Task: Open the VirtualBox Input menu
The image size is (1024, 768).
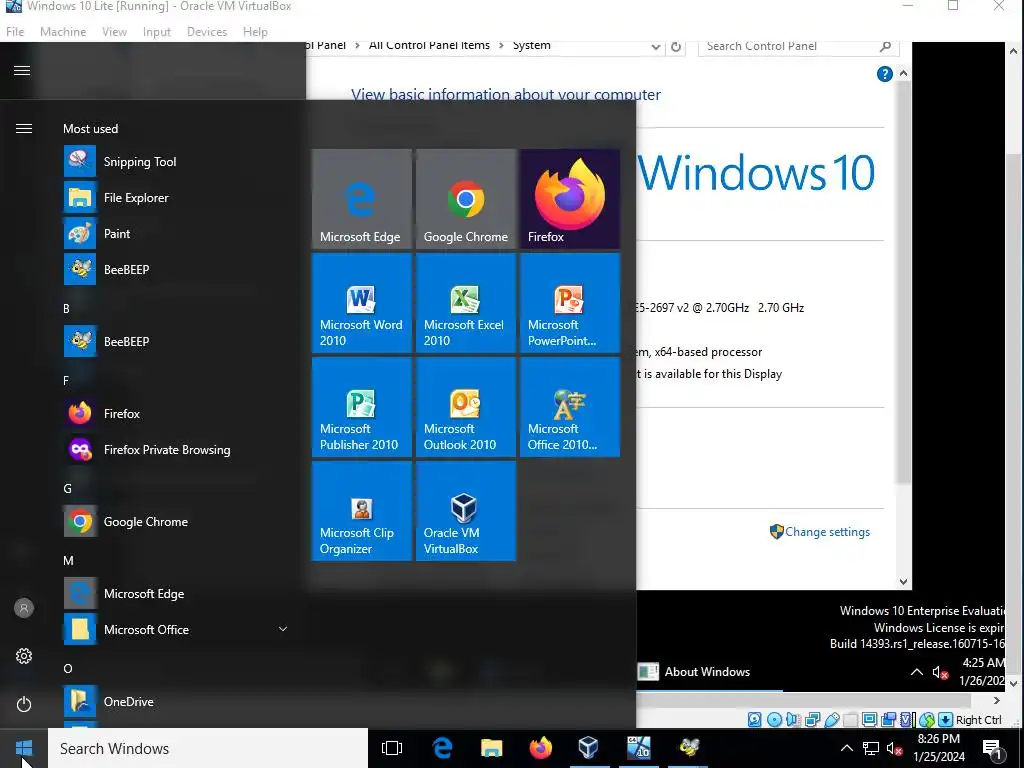Action: click(157, 31)
